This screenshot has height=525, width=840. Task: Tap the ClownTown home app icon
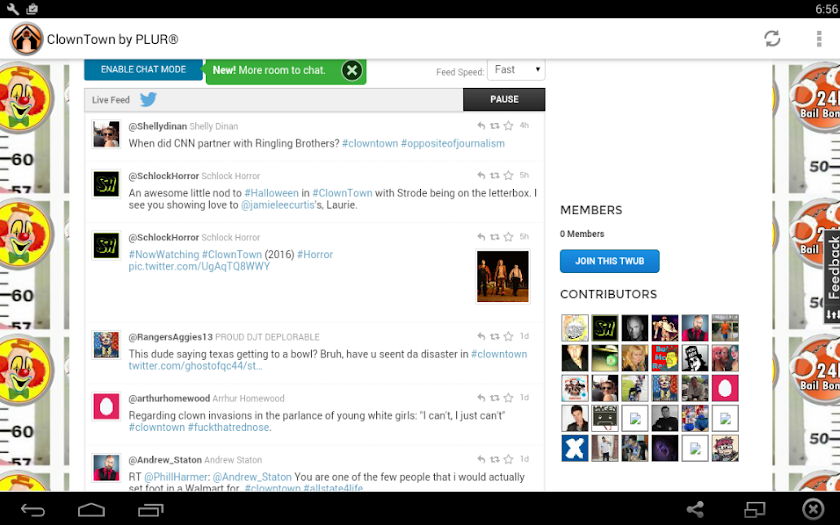coord(26,39)
